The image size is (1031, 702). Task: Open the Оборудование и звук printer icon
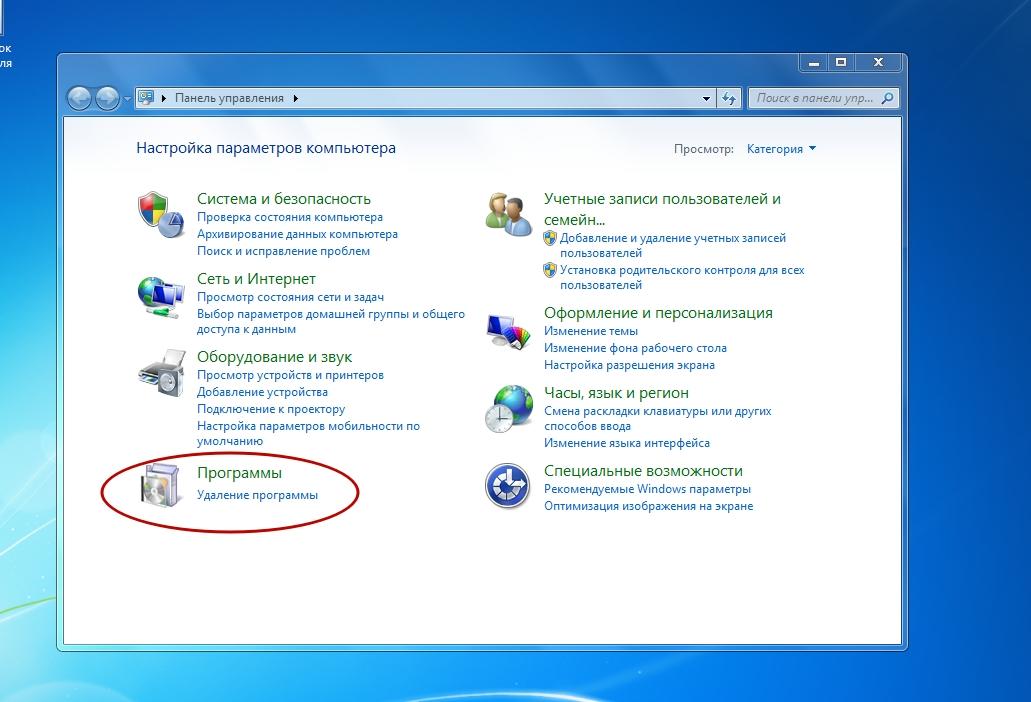(162, 373)
